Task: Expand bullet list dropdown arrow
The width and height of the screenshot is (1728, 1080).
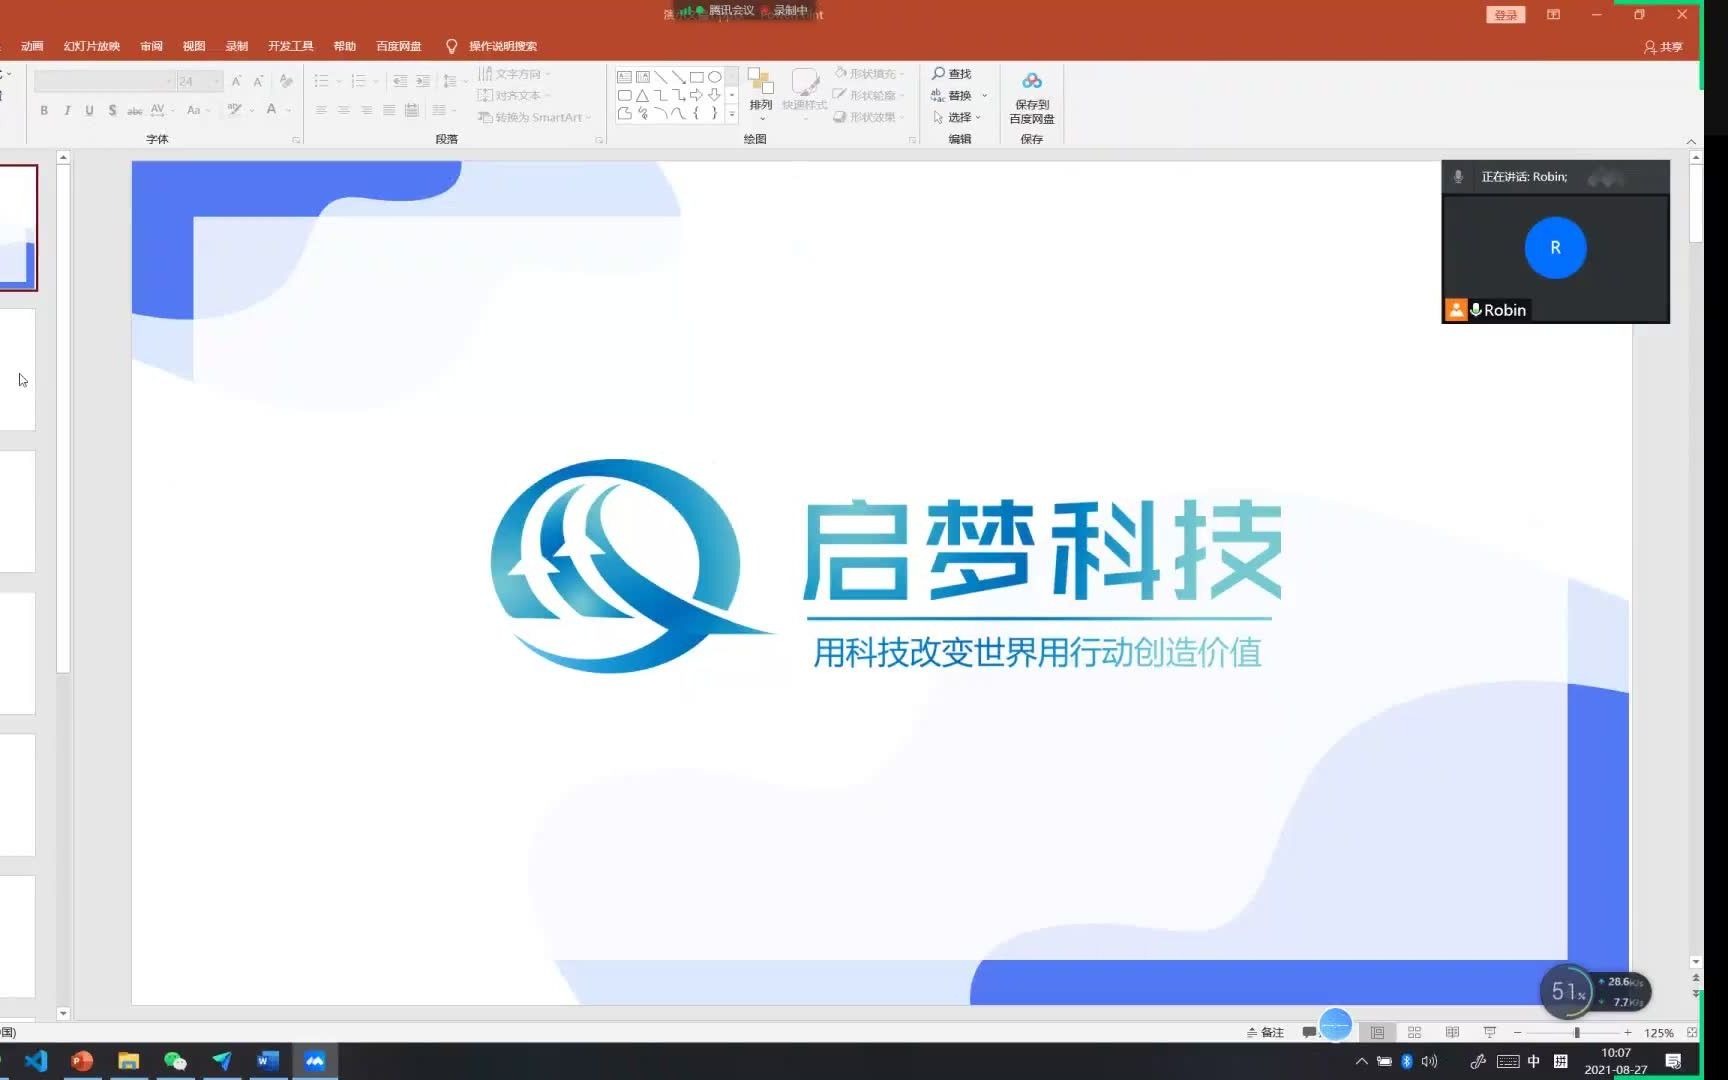Action: click(339, 81)
